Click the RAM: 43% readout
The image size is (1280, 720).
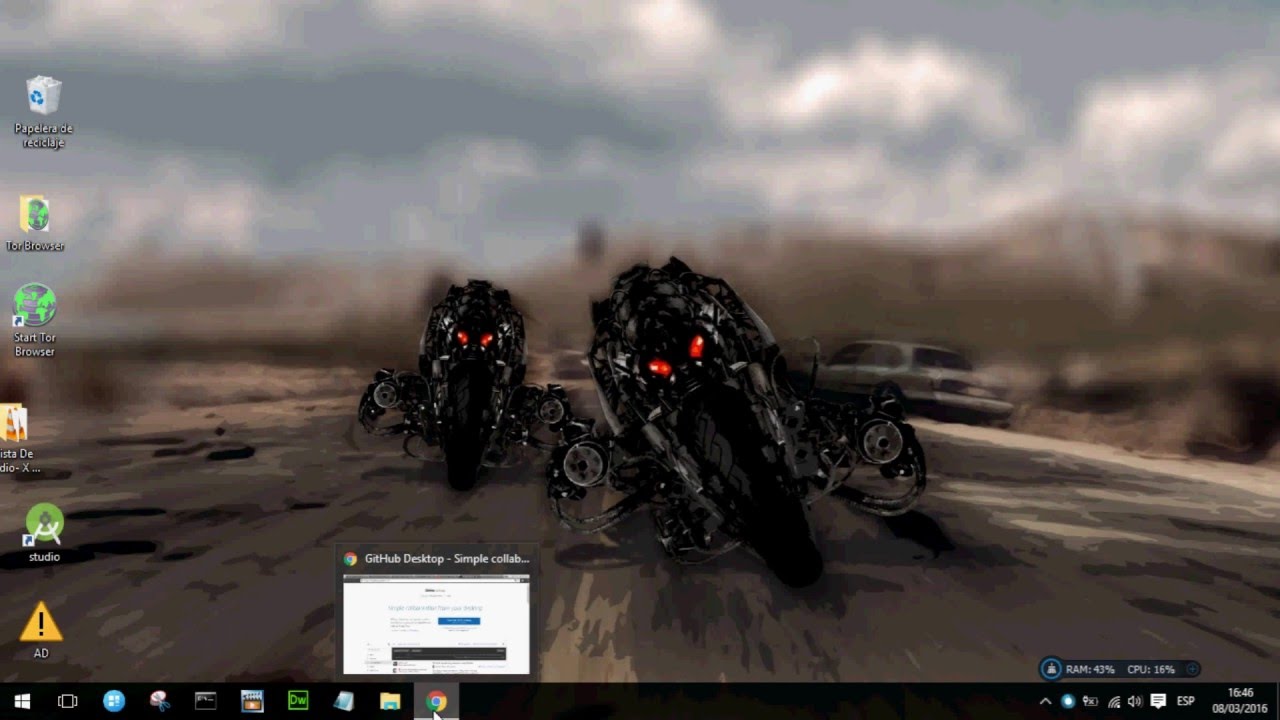click(x=1090, y=669)
